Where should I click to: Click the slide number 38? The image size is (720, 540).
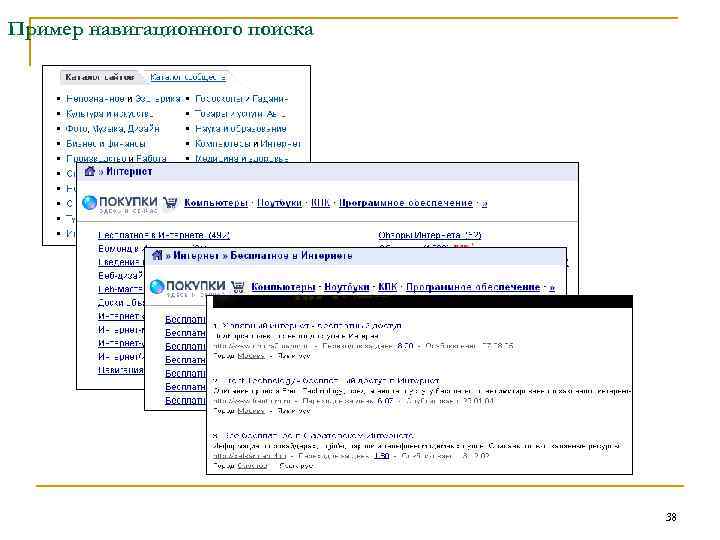671,517
